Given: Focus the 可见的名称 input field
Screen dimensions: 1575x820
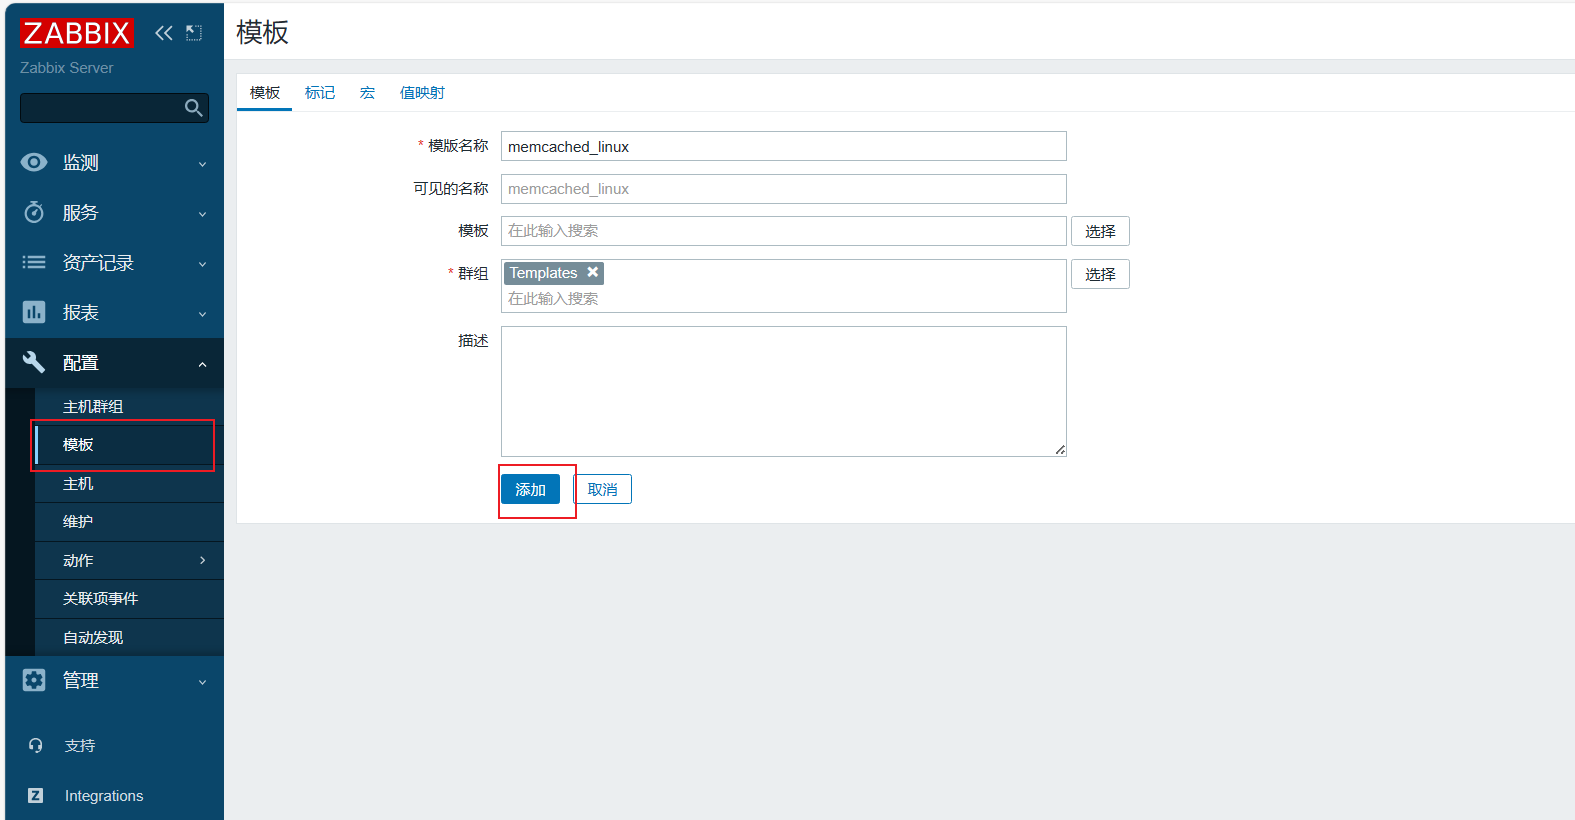Looking at the screenshot, I should (783, 189).
